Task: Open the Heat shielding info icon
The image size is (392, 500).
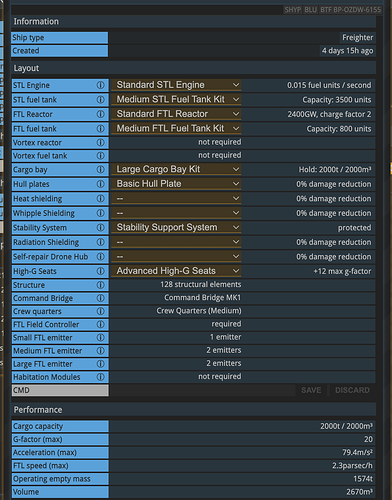Action: 100,199
